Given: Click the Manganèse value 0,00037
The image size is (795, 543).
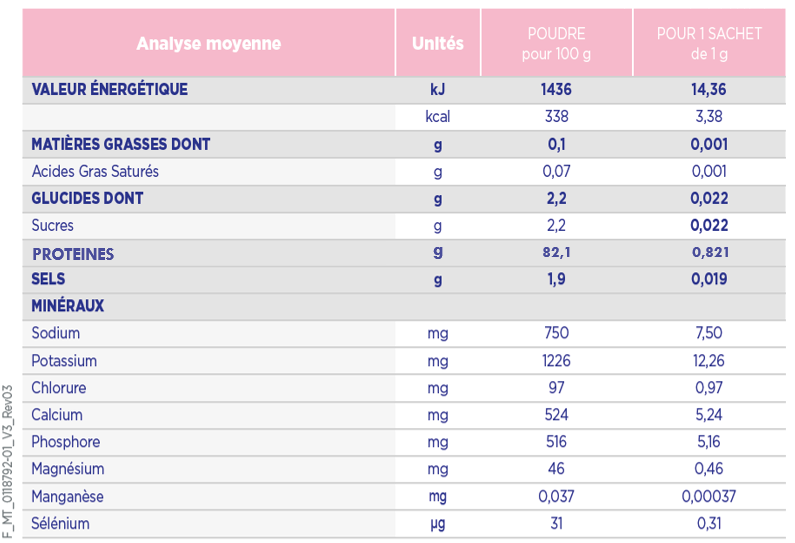Looking at the screenshot, I should tap(708, 496).
